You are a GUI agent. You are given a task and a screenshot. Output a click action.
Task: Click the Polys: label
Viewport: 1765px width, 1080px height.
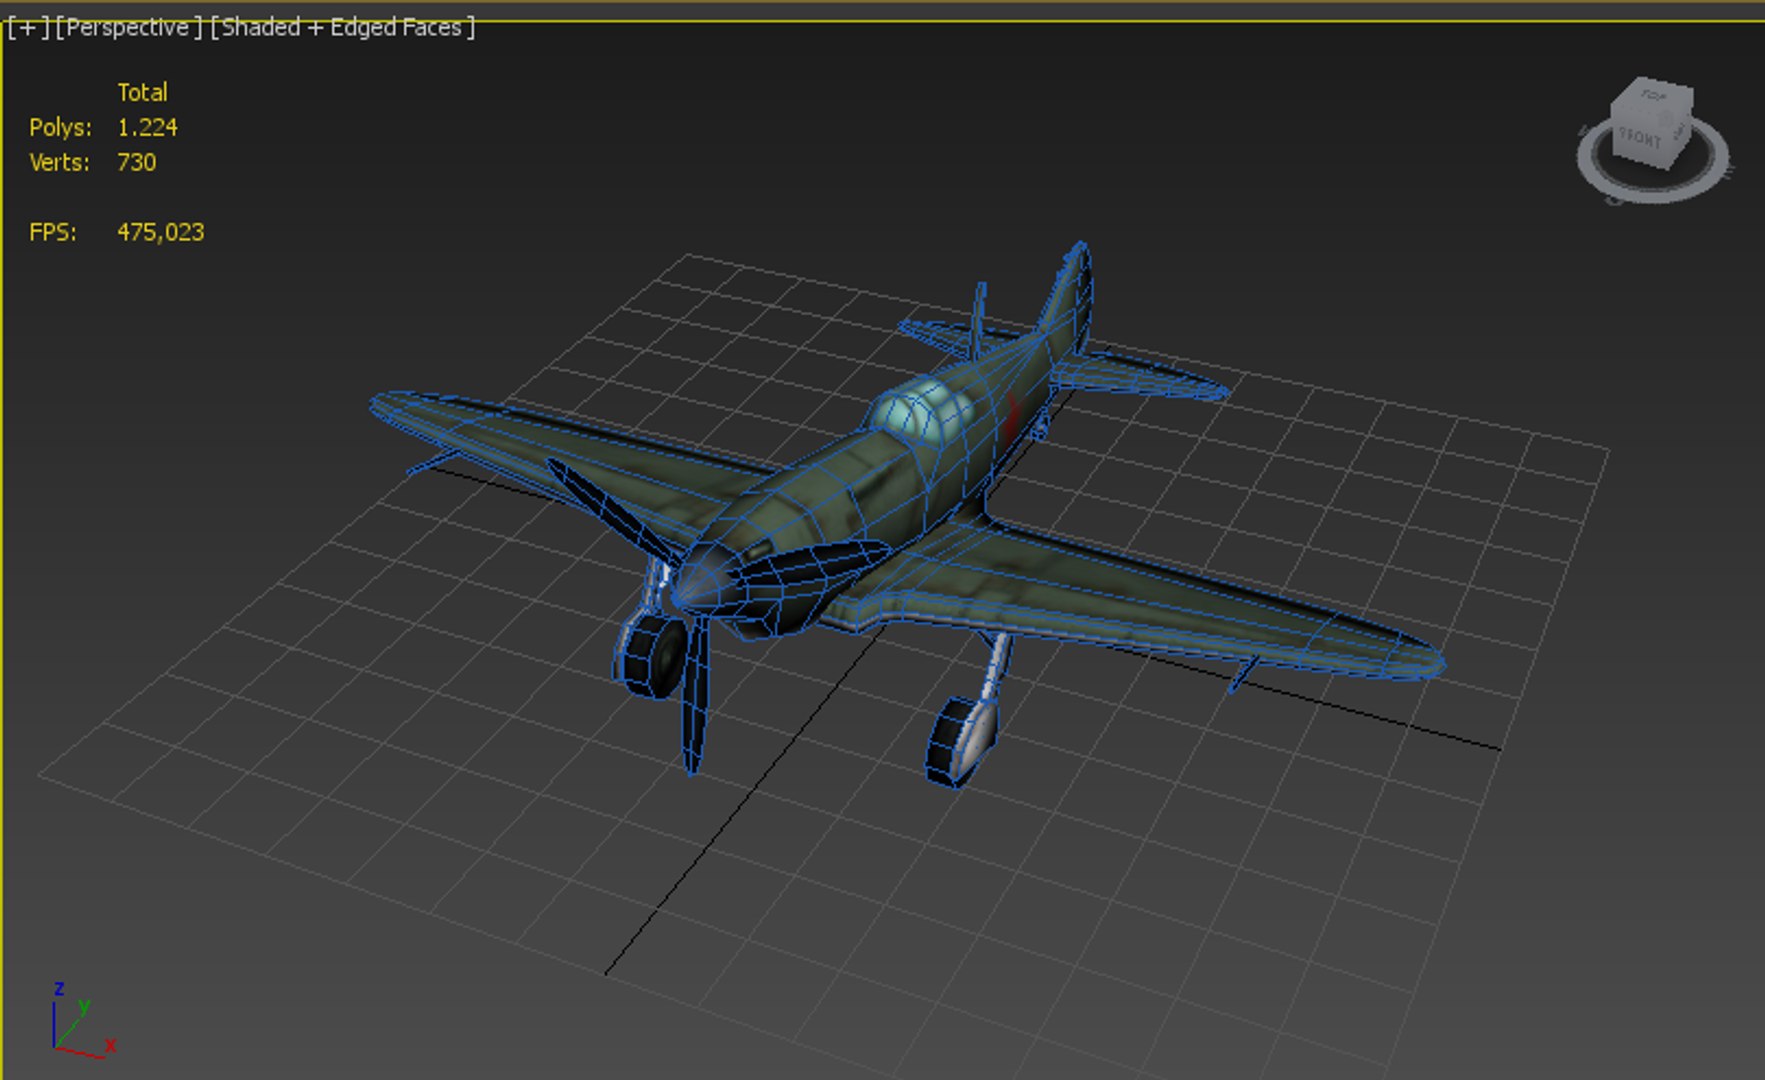[x=60, y=128]
